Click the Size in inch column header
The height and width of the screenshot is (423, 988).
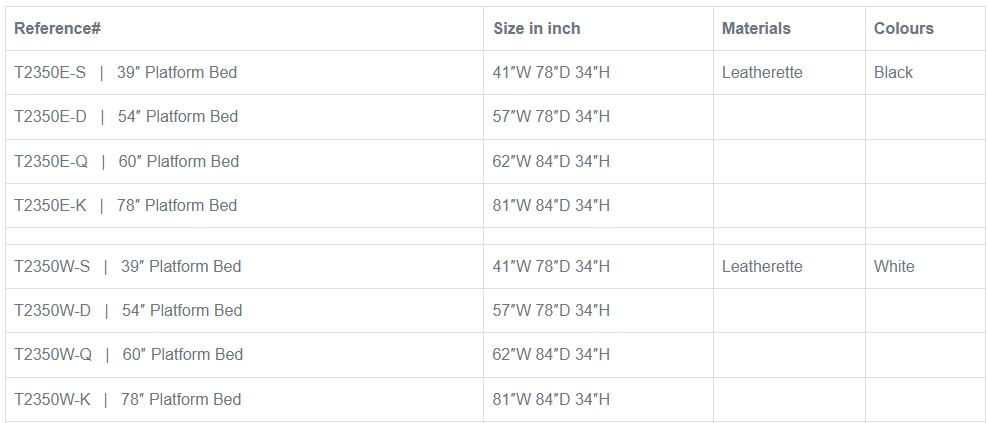(536, 28)
